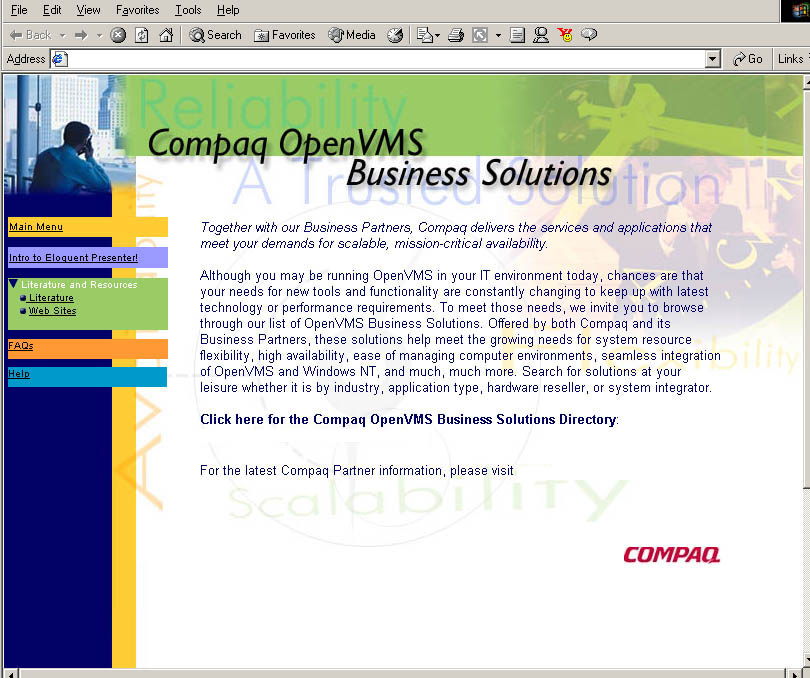Open the History pane clock icon
Screen dimensions: 810x678
tap(395, 35)
